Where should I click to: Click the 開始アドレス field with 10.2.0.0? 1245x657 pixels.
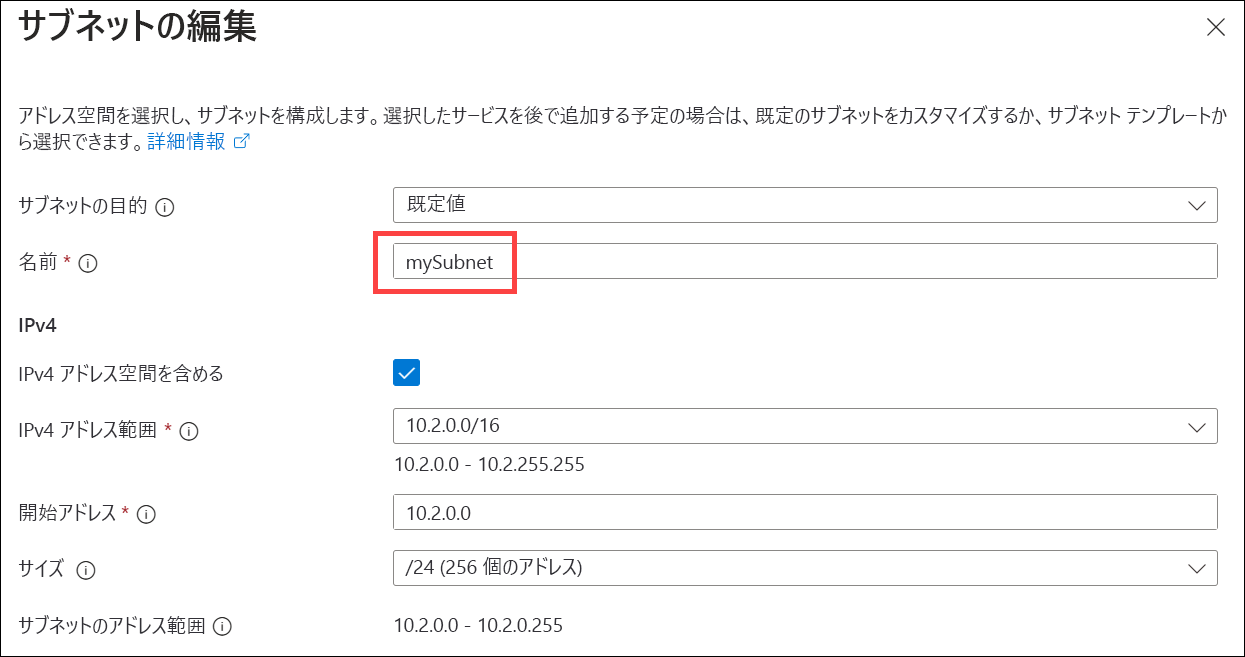(x=805, y=512)
